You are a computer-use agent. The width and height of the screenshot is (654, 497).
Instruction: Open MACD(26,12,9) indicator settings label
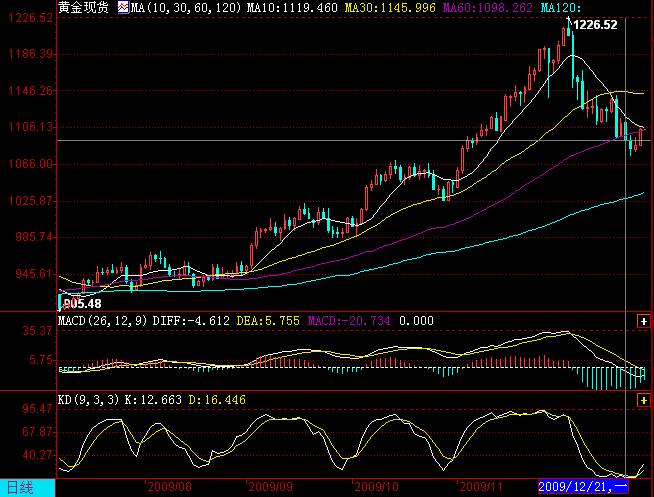(101, 320)
